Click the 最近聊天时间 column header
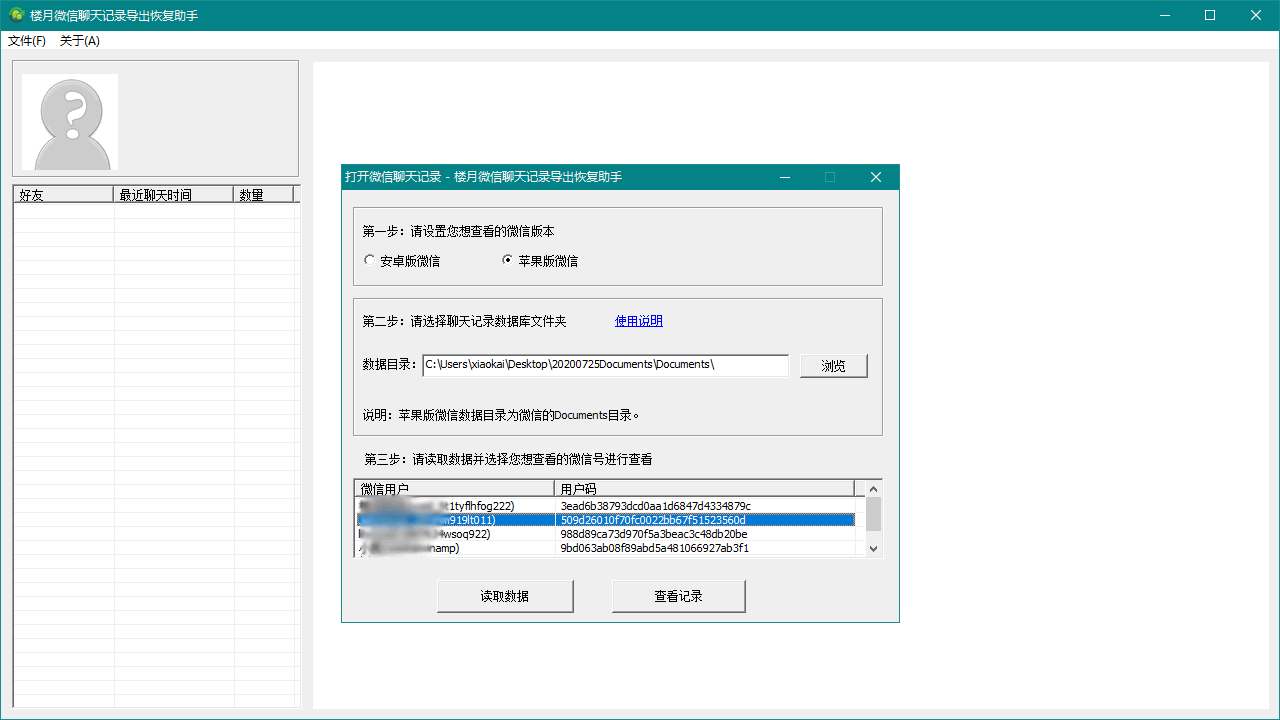The image size is (1280, 720). 175,194
